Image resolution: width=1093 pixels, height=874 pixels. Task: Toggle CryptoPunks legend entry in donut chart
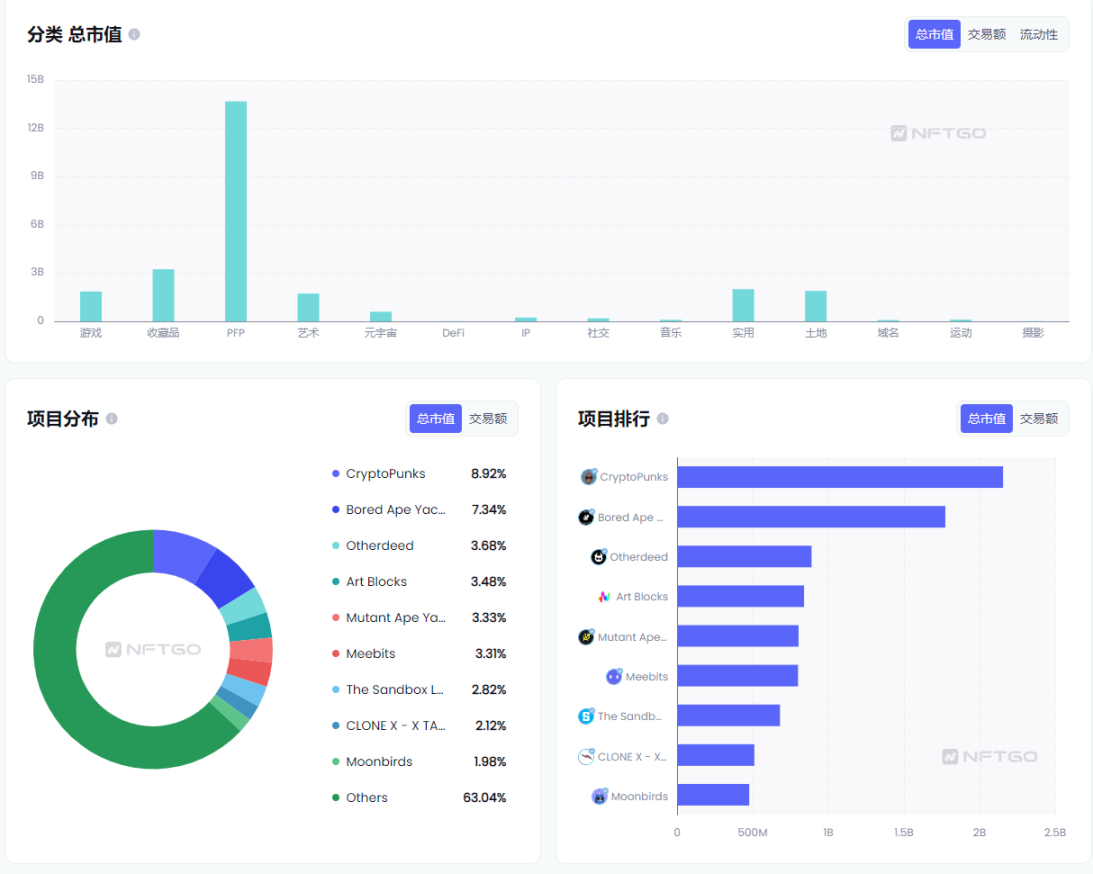tap(385, 474)
